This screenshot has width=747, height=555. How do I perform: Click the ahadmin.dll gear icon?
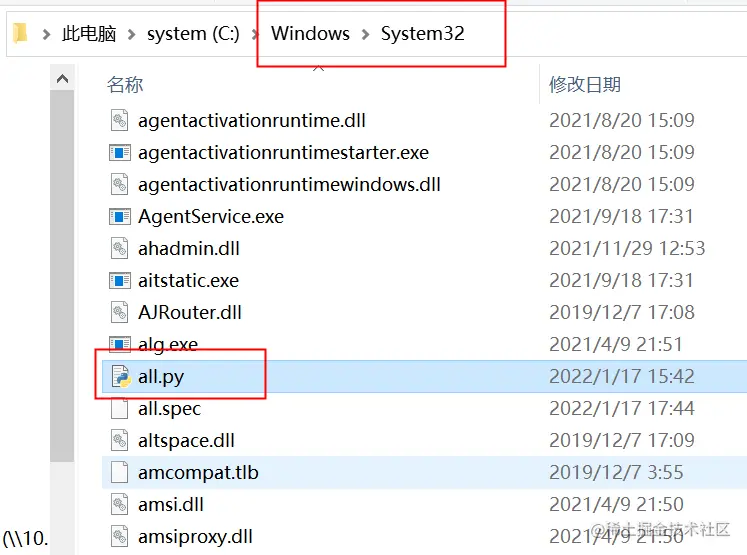tap(120, 249)
